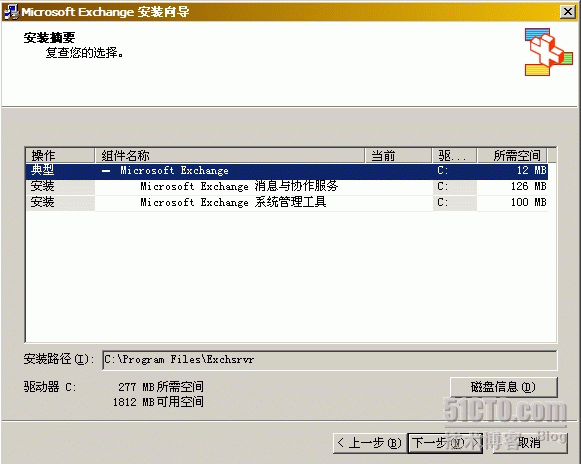The image size is (581, 464).
Task: Click the 操作 column header
Action: pos(60,155)
